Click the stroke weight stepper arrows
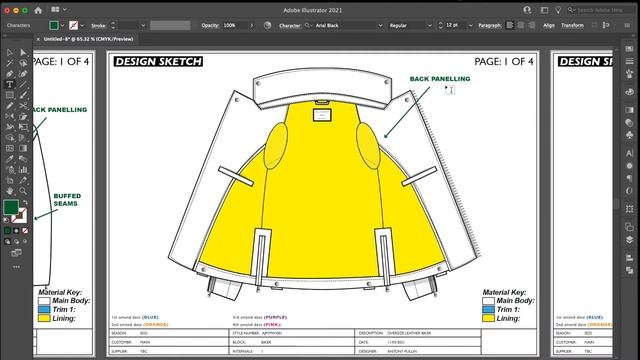This screenshot has width=640, height=360. 113,25
